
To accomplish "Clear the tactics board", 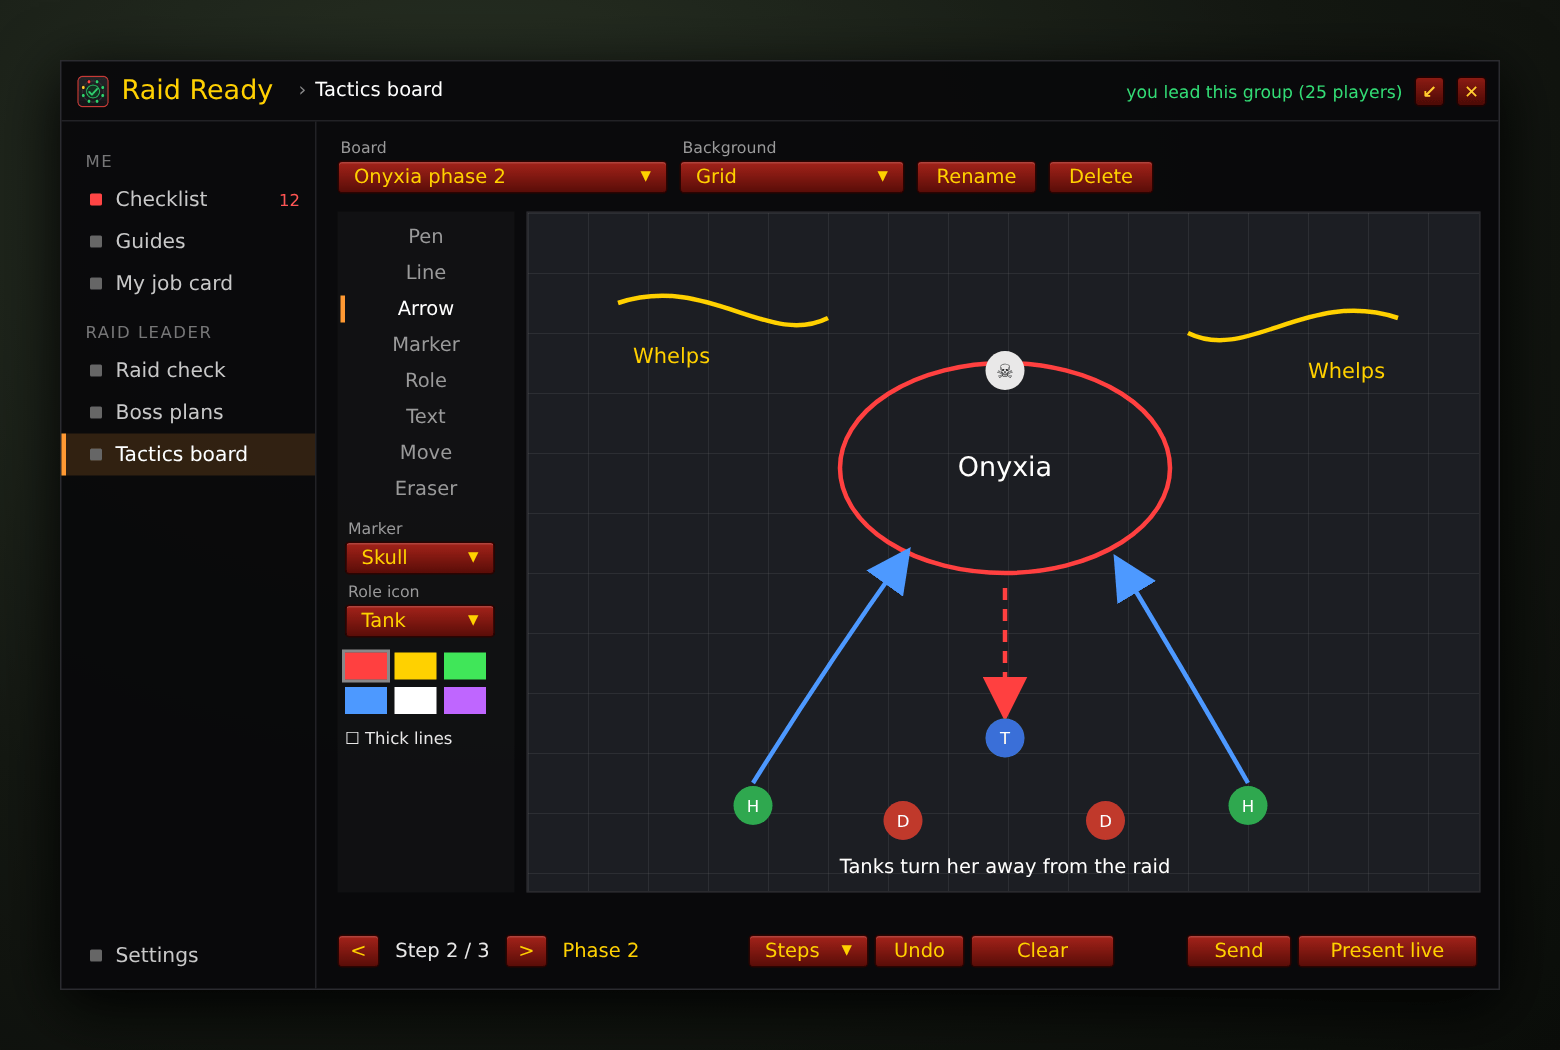I will [1042, 950].
